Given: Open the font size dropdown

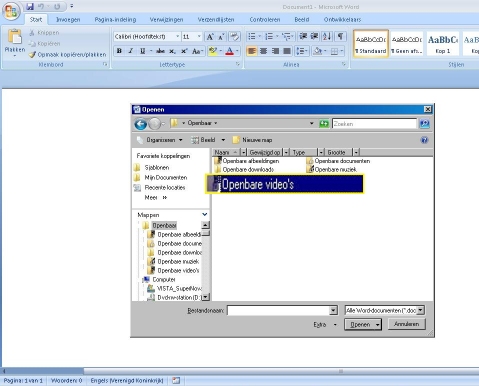Looking at the screenshot, I should pyautogui.click(x=199, y=36).
